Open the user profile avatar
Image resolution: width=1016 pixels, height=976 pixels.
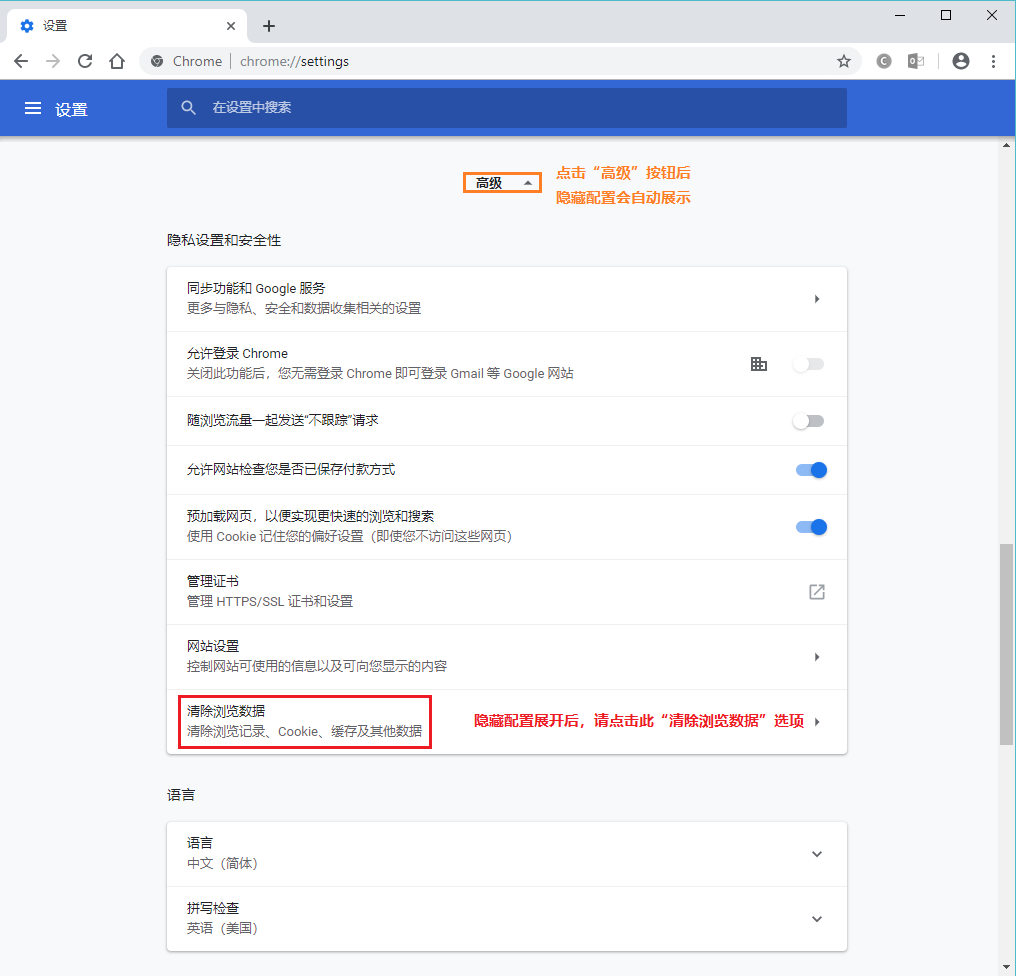[961, 61]
